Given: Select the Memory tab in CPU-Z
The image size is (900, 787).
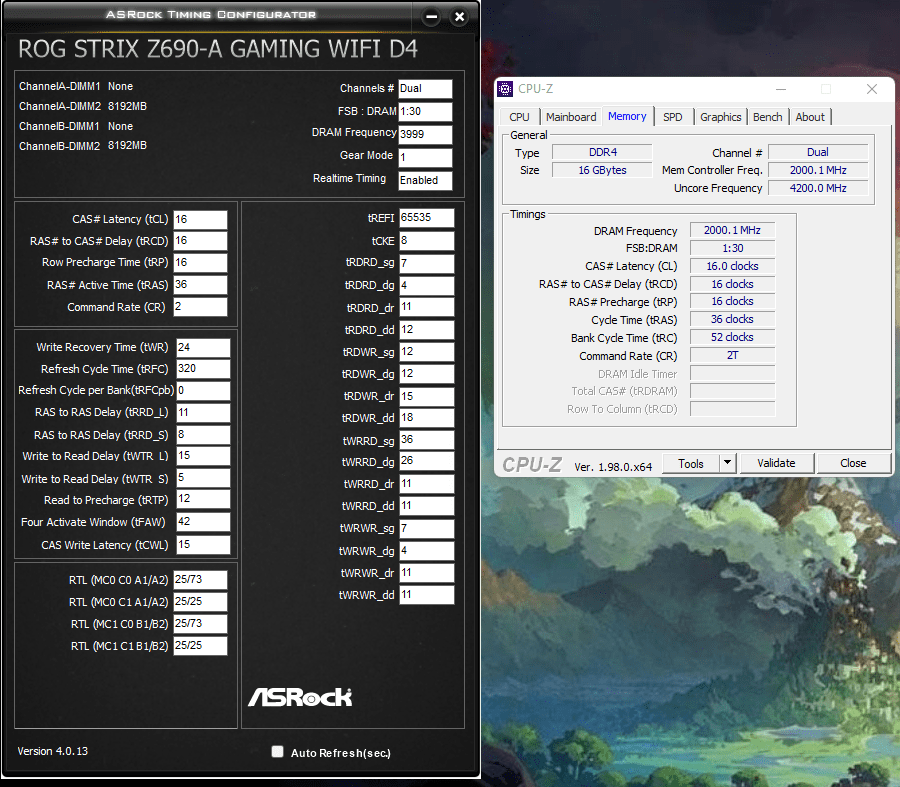Looking at the screenshot, I should click(x=627, y=117).
